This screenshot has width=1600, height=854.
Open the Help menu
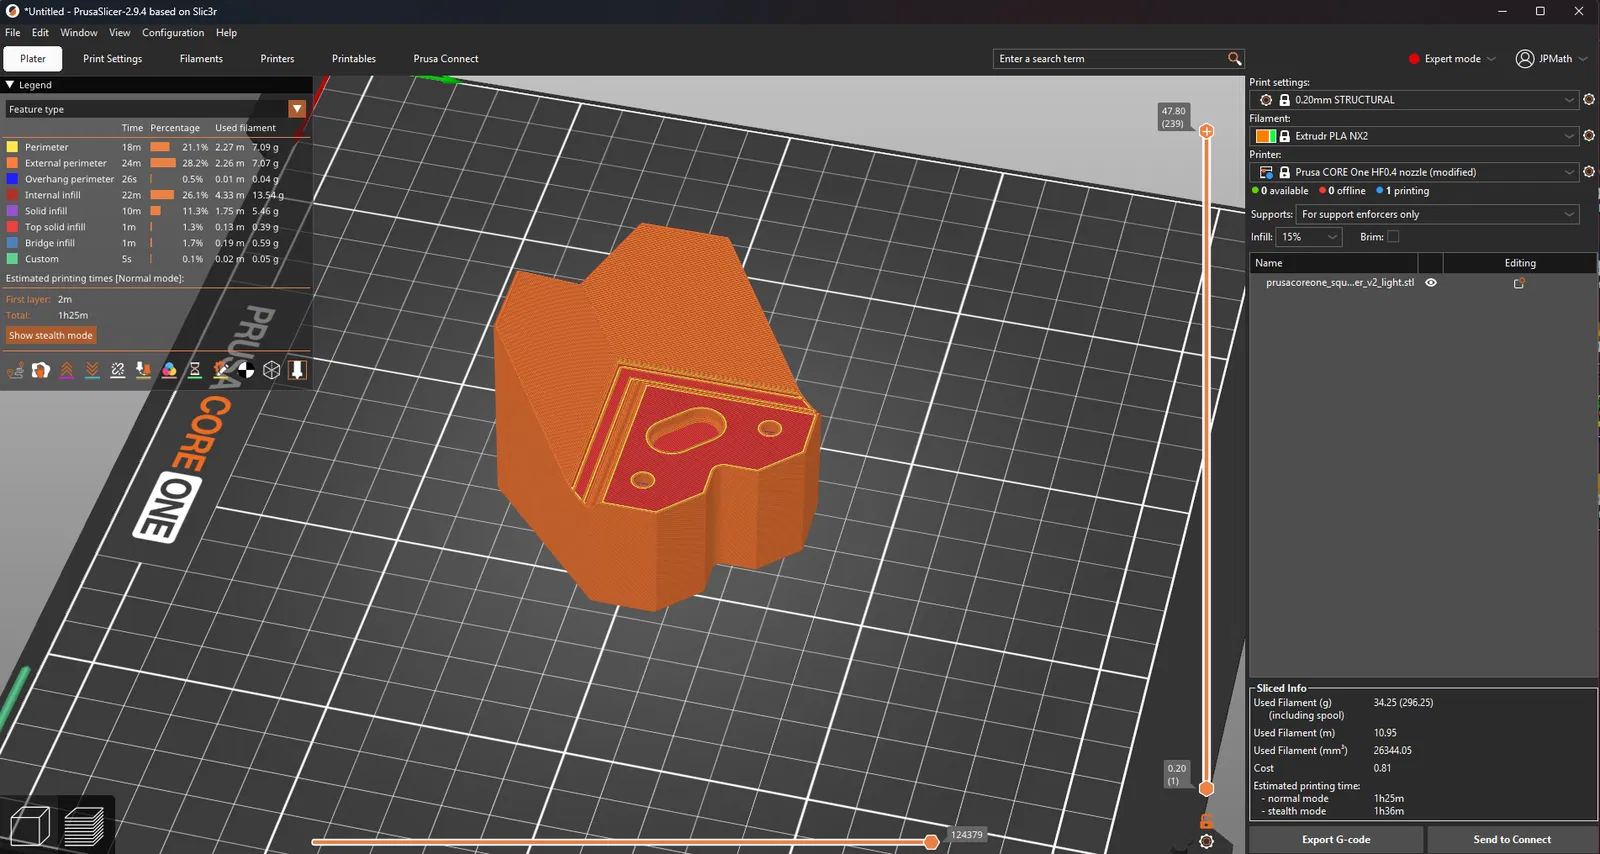(227, 33)
